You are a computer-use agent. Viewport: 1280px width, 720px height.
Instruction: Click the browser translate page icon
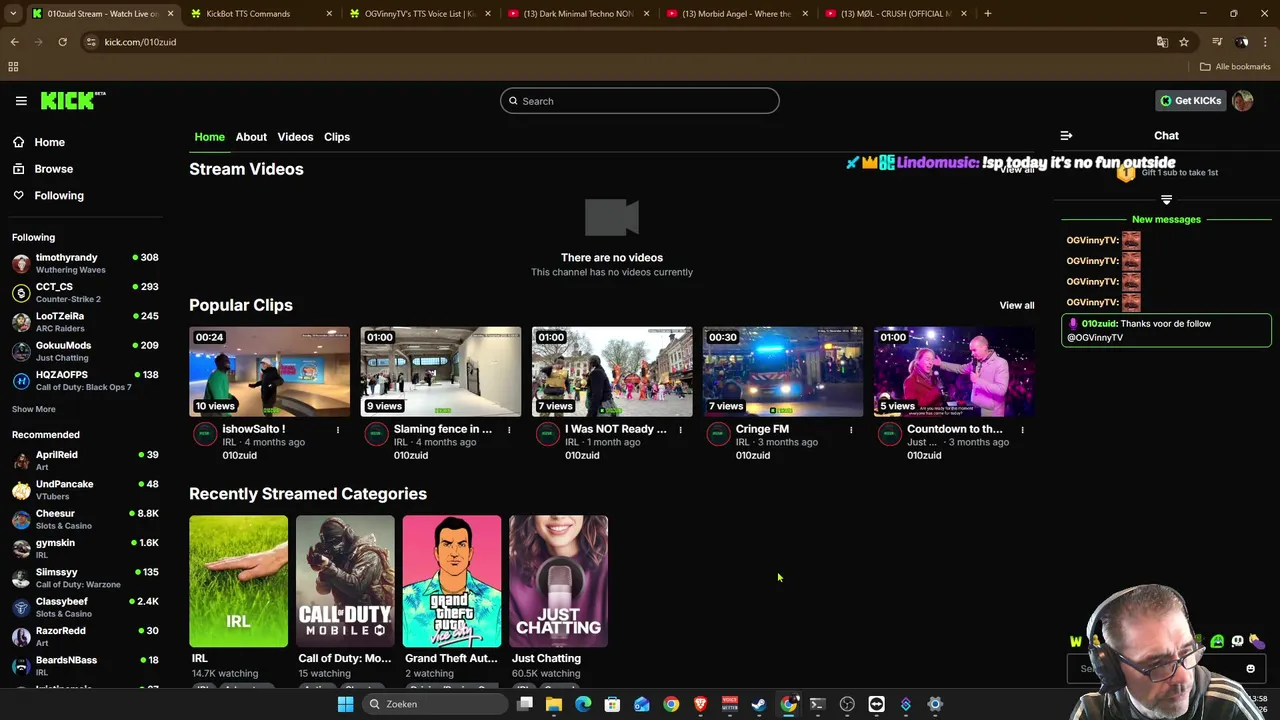click(1162, 42)
